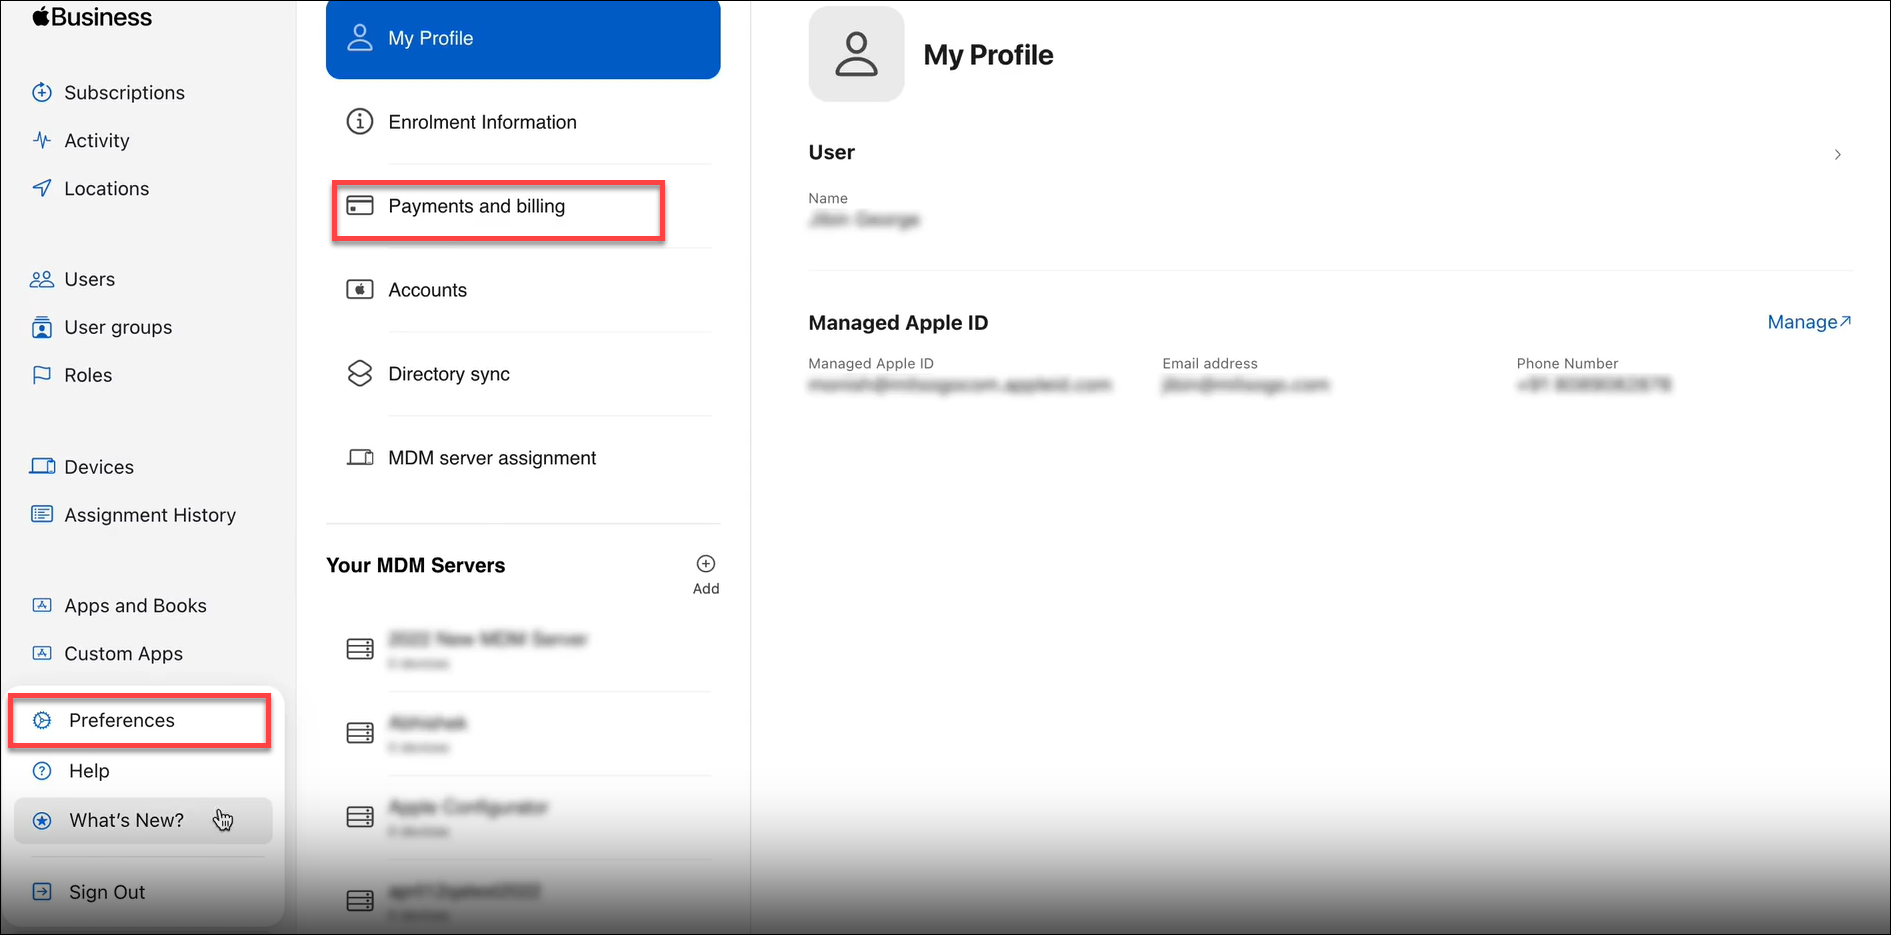Click the Custom Apps icon
The width and height of the screenshot is (1891, 935).
tap(42, 653)
